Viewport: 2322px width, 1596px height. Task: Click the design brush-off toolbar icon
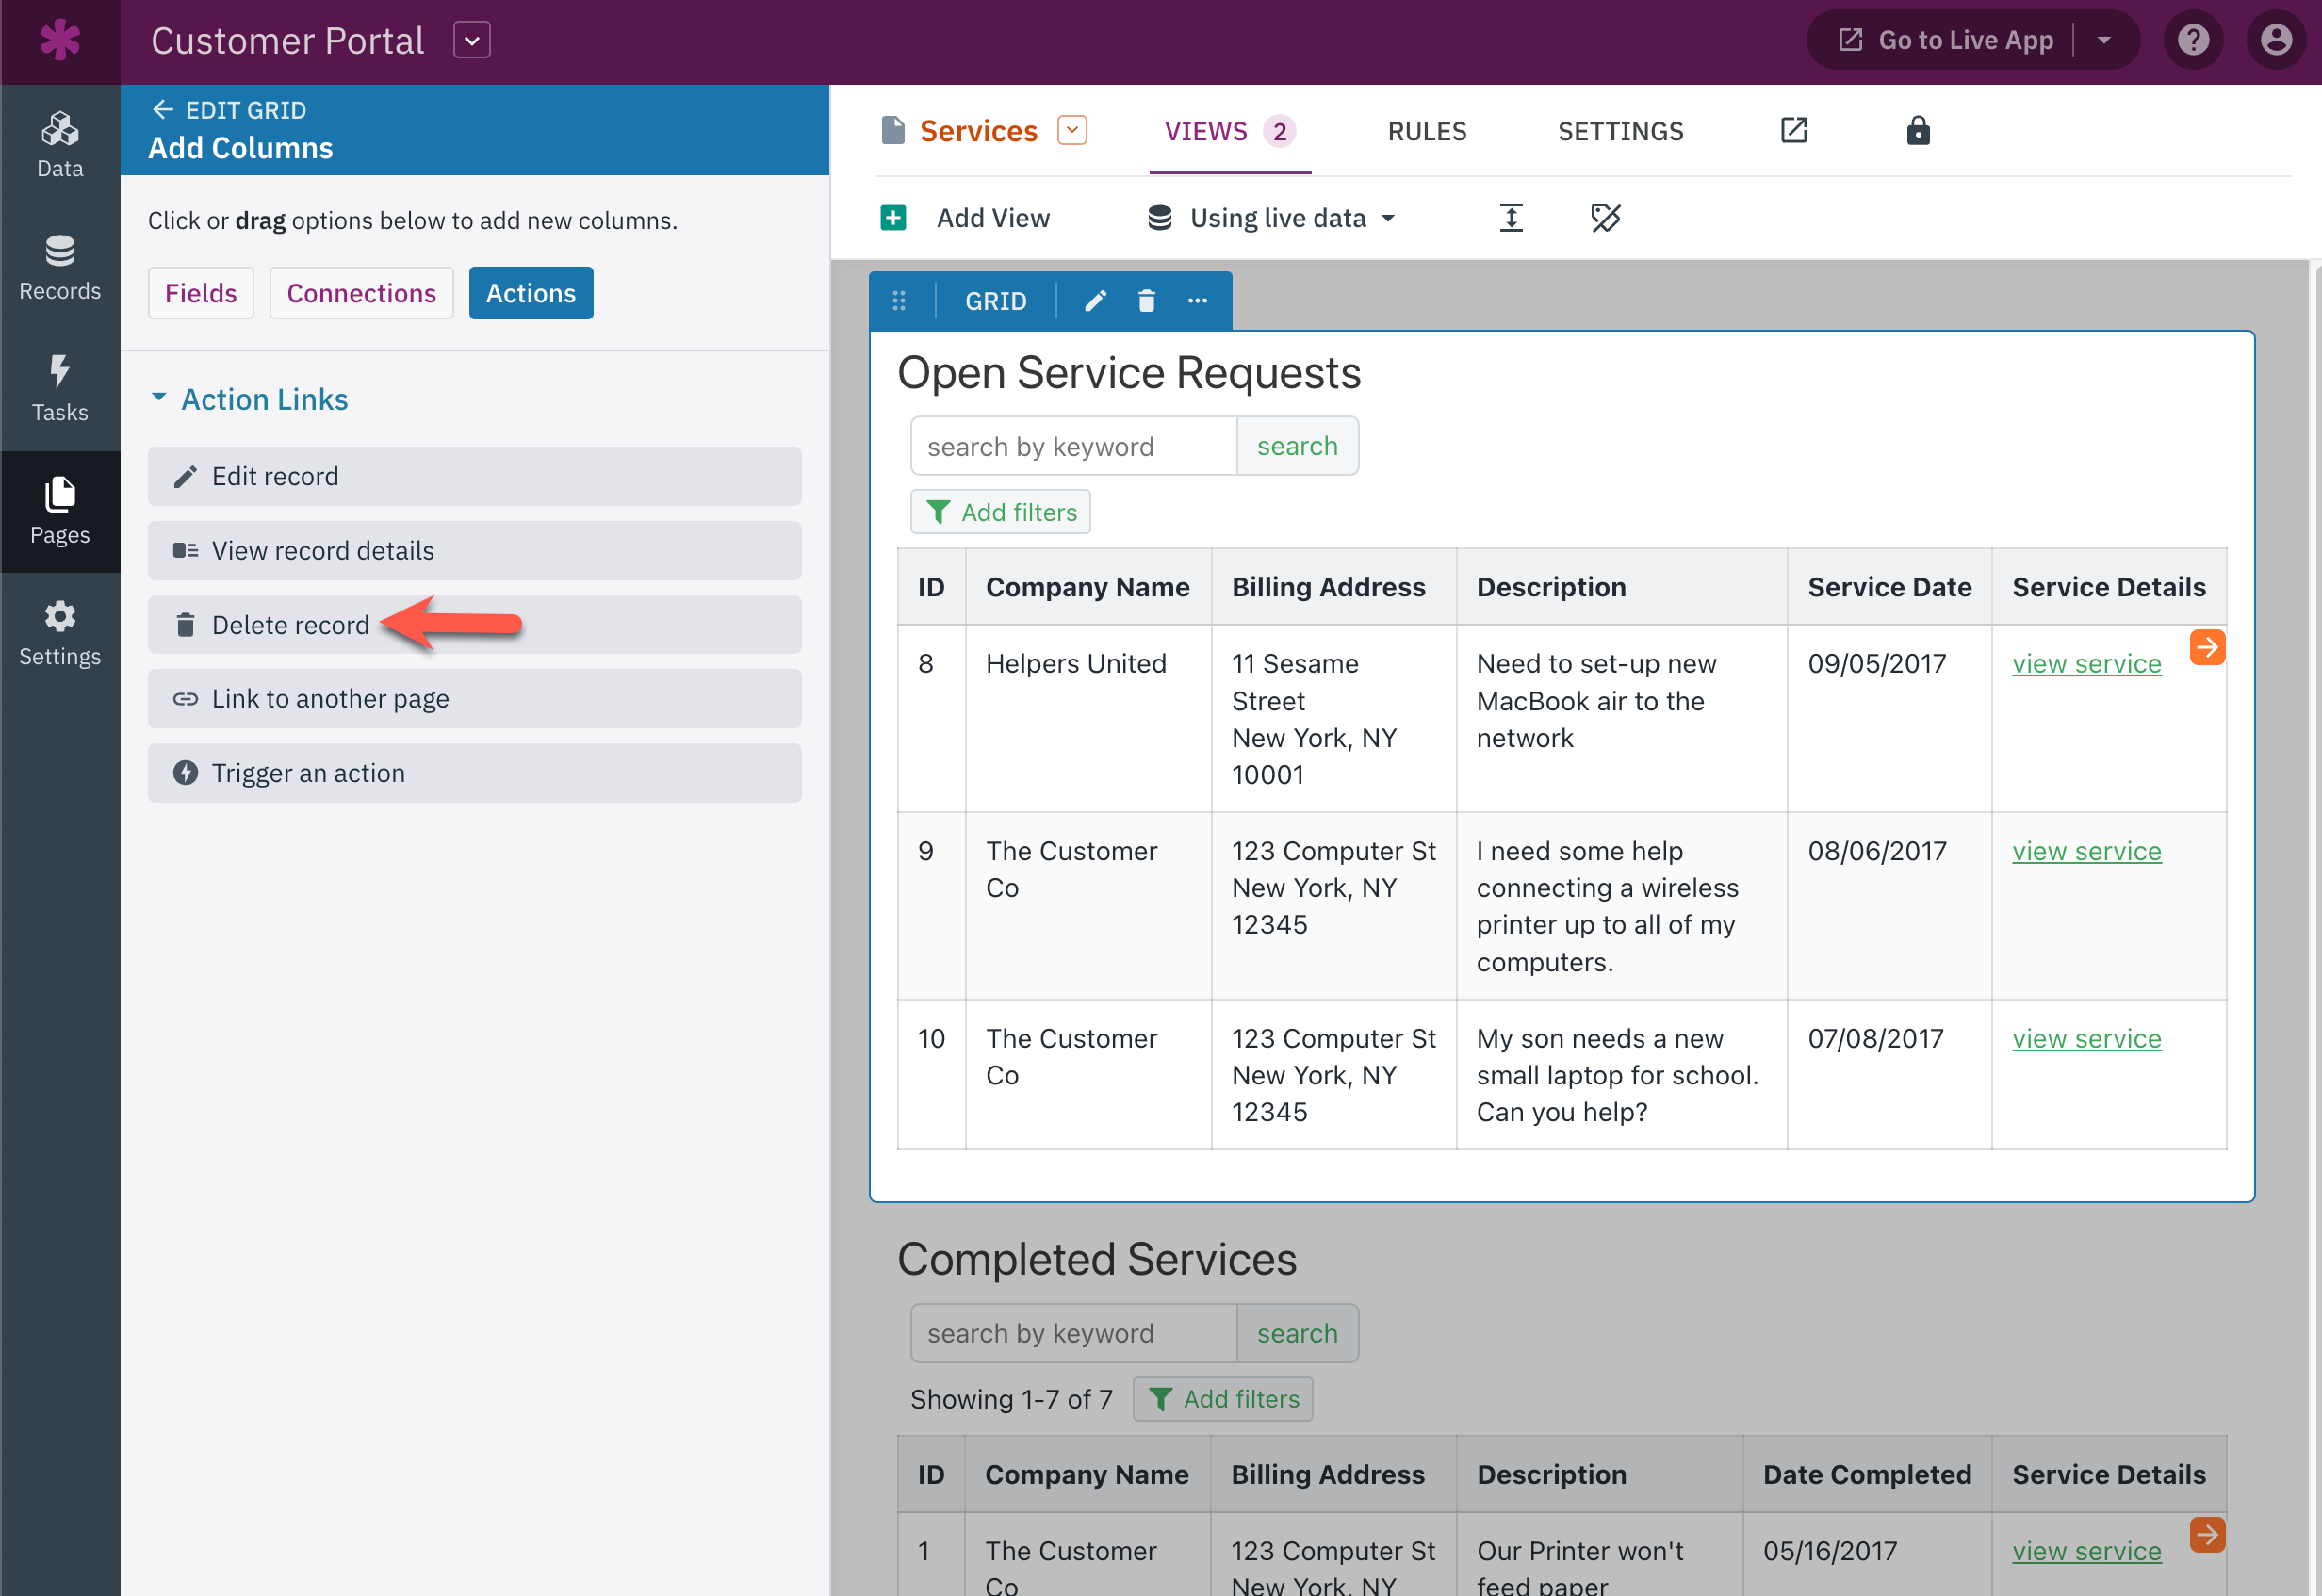click(1605, 218)
